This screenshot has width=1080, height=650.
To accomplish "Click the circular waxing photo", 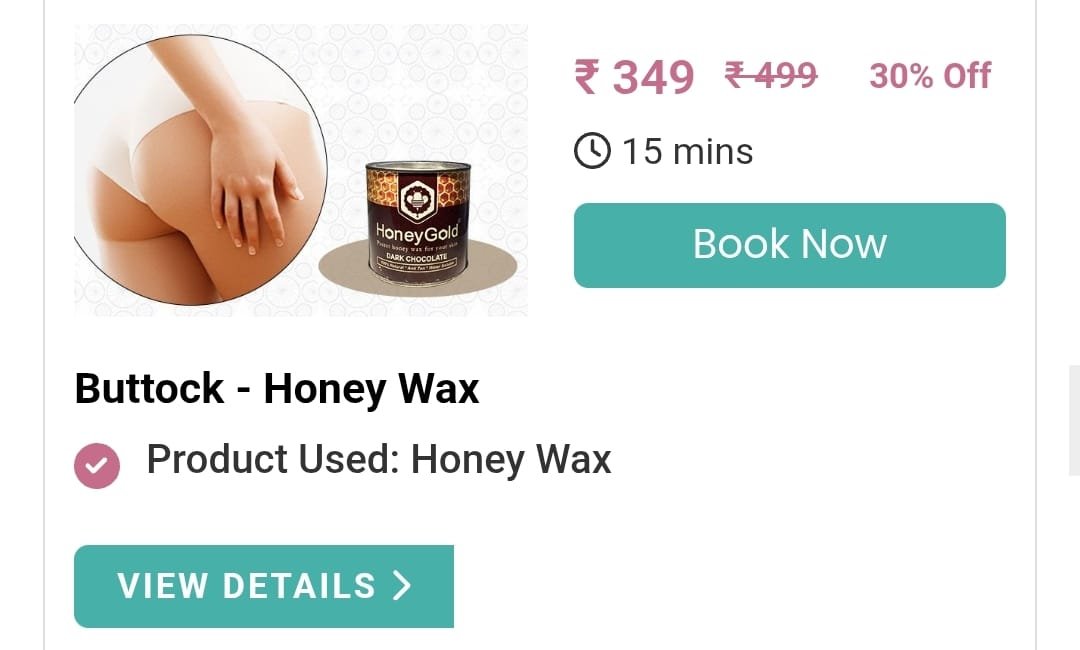I will (200, 169).
